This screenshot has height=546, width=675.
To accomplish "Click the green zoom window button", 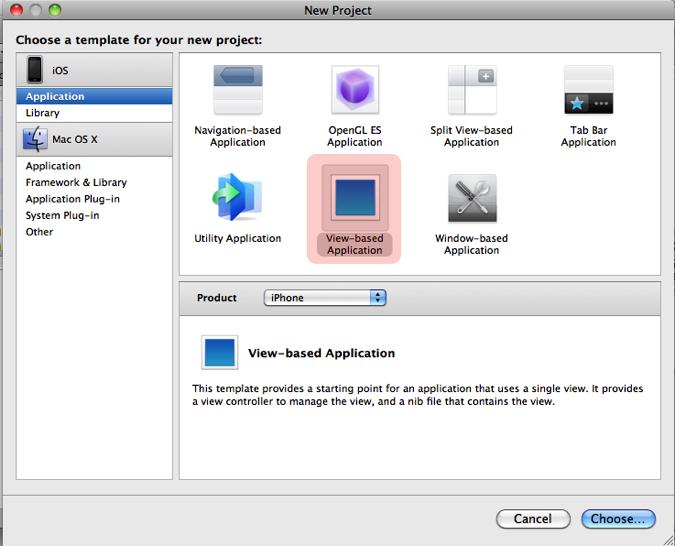I will [x=55, y=9].
